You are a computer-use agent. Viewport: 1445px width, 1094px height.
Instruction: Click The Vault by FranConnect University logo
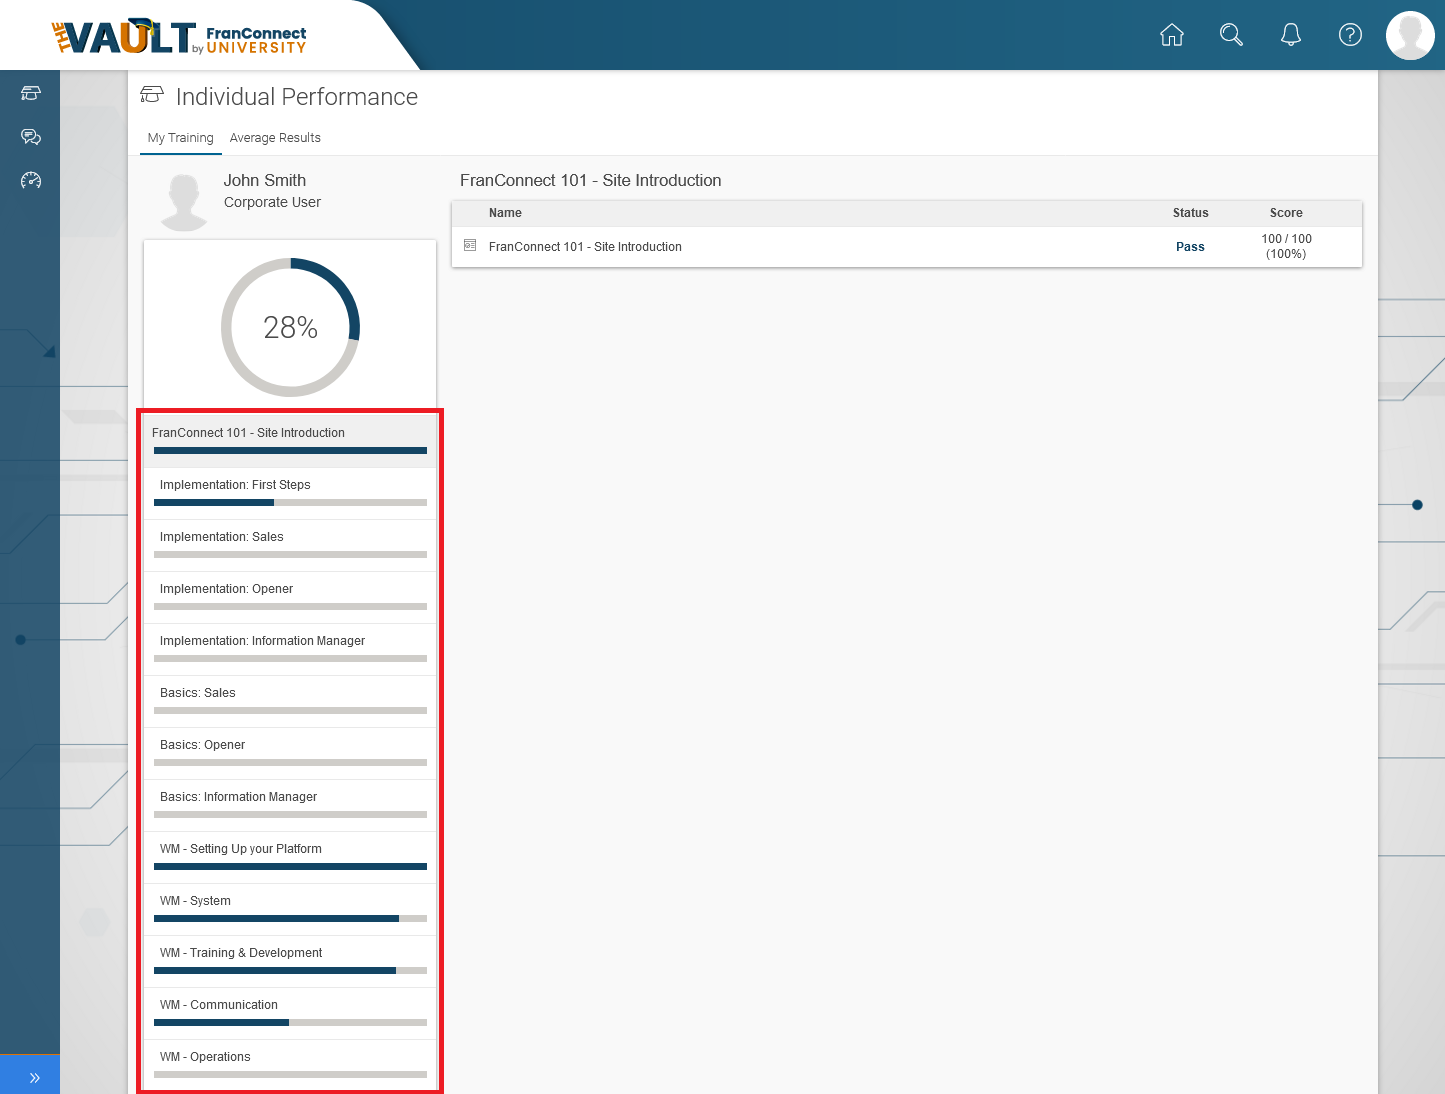[x=180, y=37]
